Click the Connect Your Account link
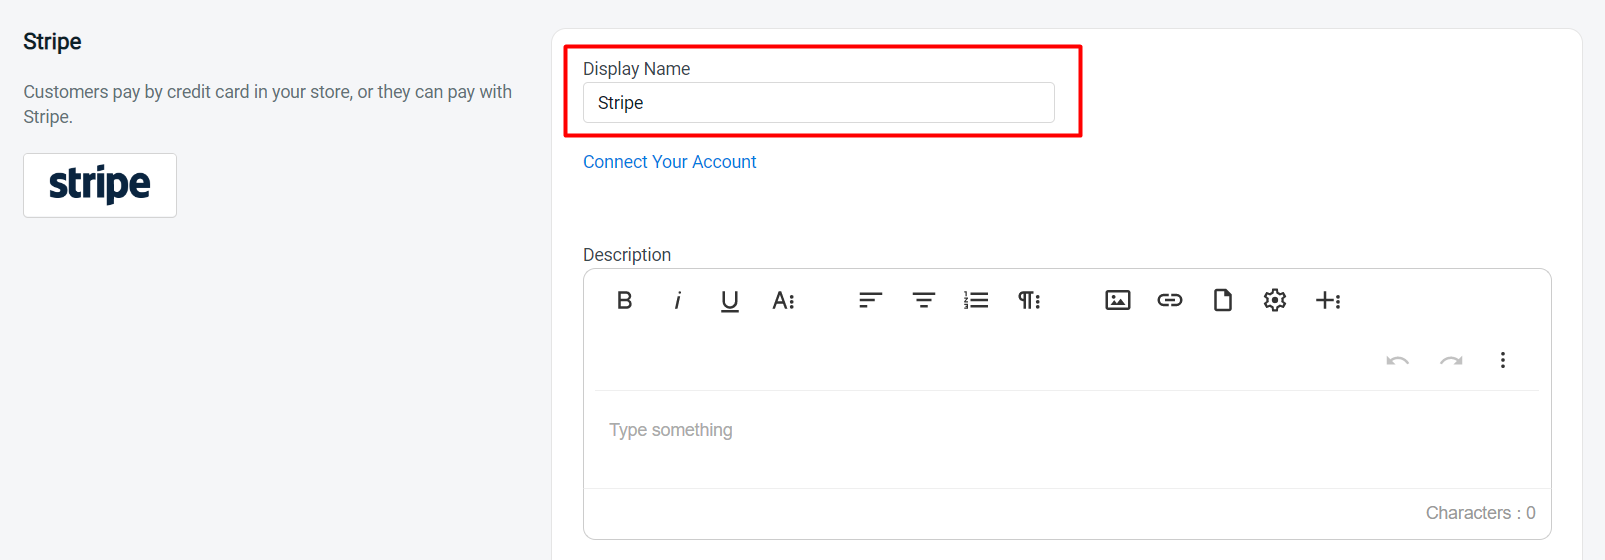 [x=670, y=162]
